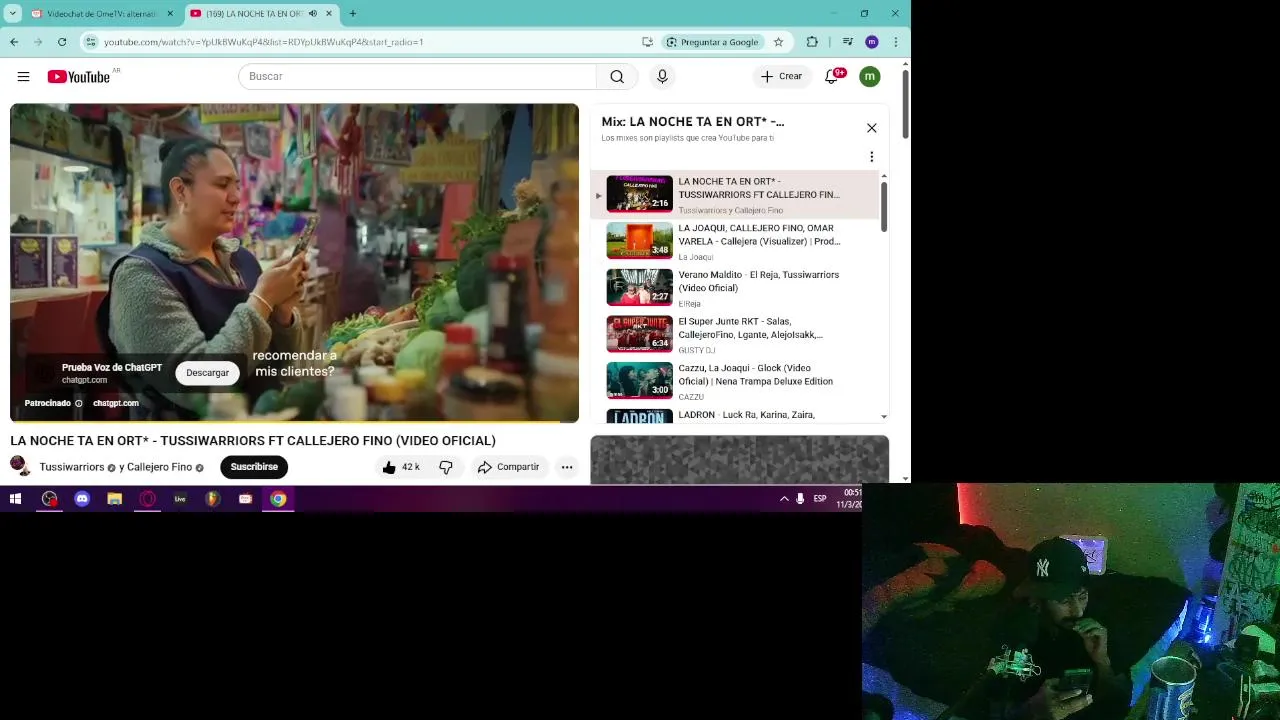The image size is (1280, 720).
Task: Click the magnifier search button
Action: [617, 76]
